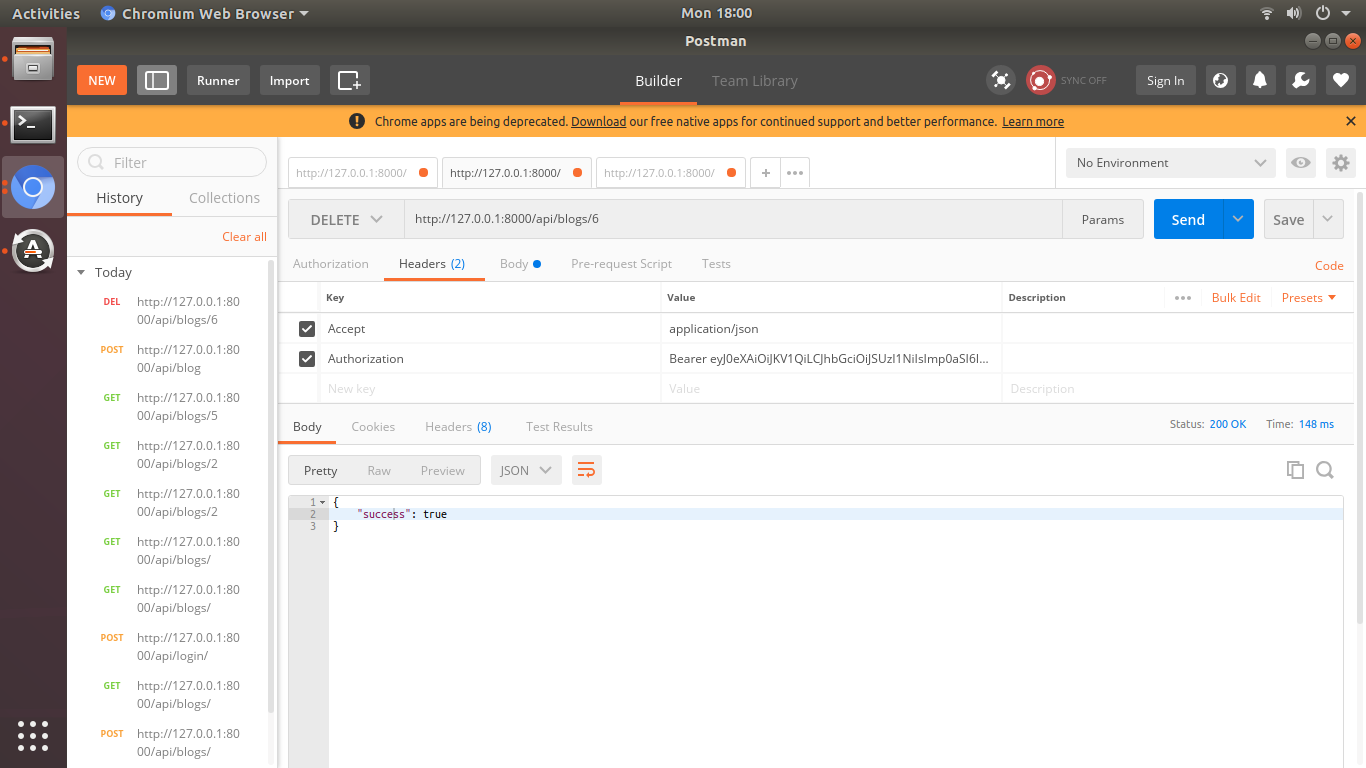Open Terminal in Ubuntu dock
The width and height of the screenshot is (1366, 768).
tap(33, 125)
